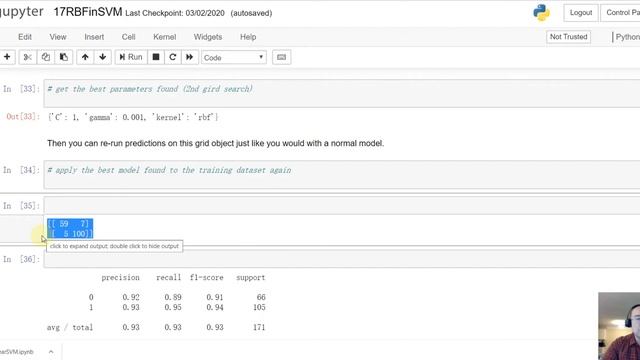Move selected cell down arrow
The height and width of the screenshot is (360, 640).
[x=102, y=57]
